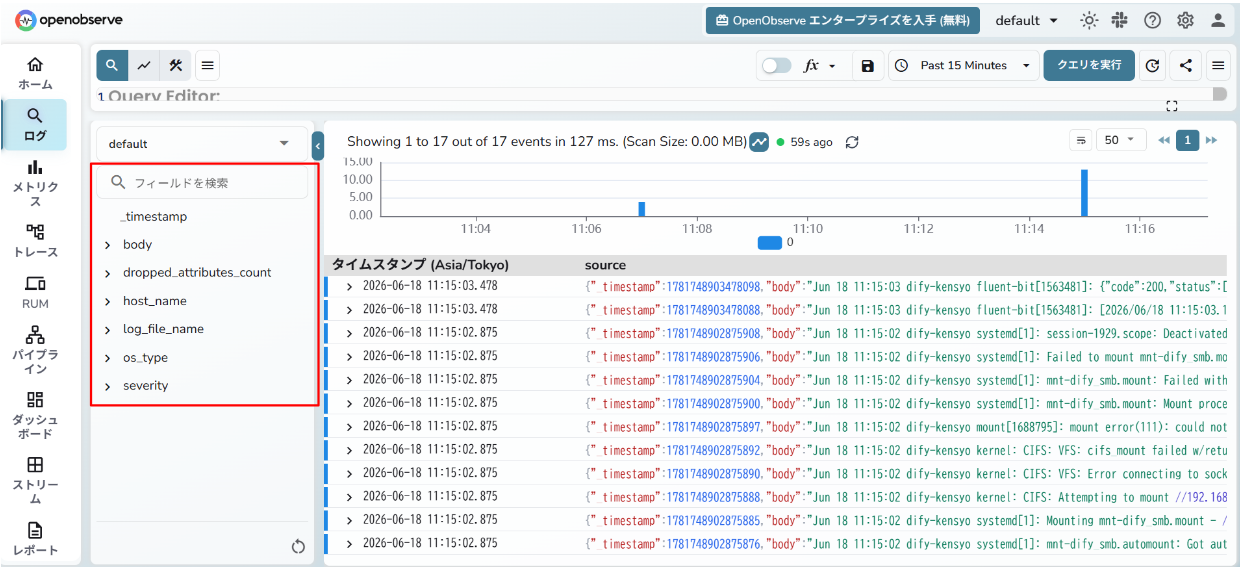The image size is (1240, 567).
Task: Toggle the SQL mode switch beside fx
Action: (x=776, y=66)
